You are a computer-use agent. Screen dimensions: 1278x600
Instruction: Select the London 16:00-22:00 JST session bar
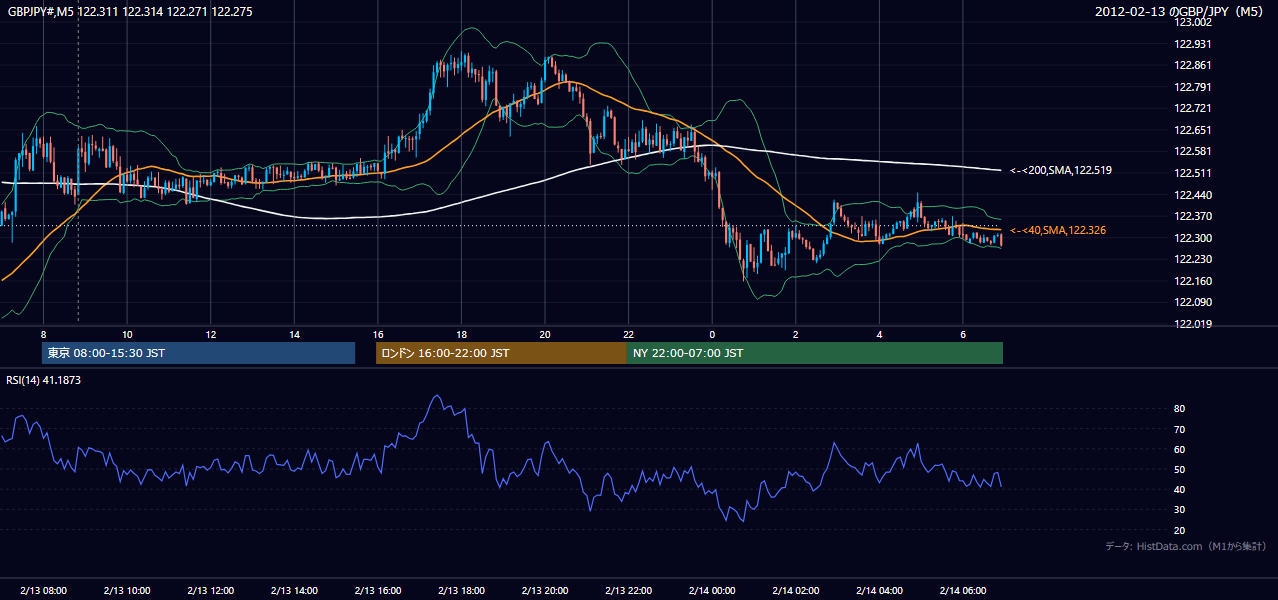pos(501,353)
